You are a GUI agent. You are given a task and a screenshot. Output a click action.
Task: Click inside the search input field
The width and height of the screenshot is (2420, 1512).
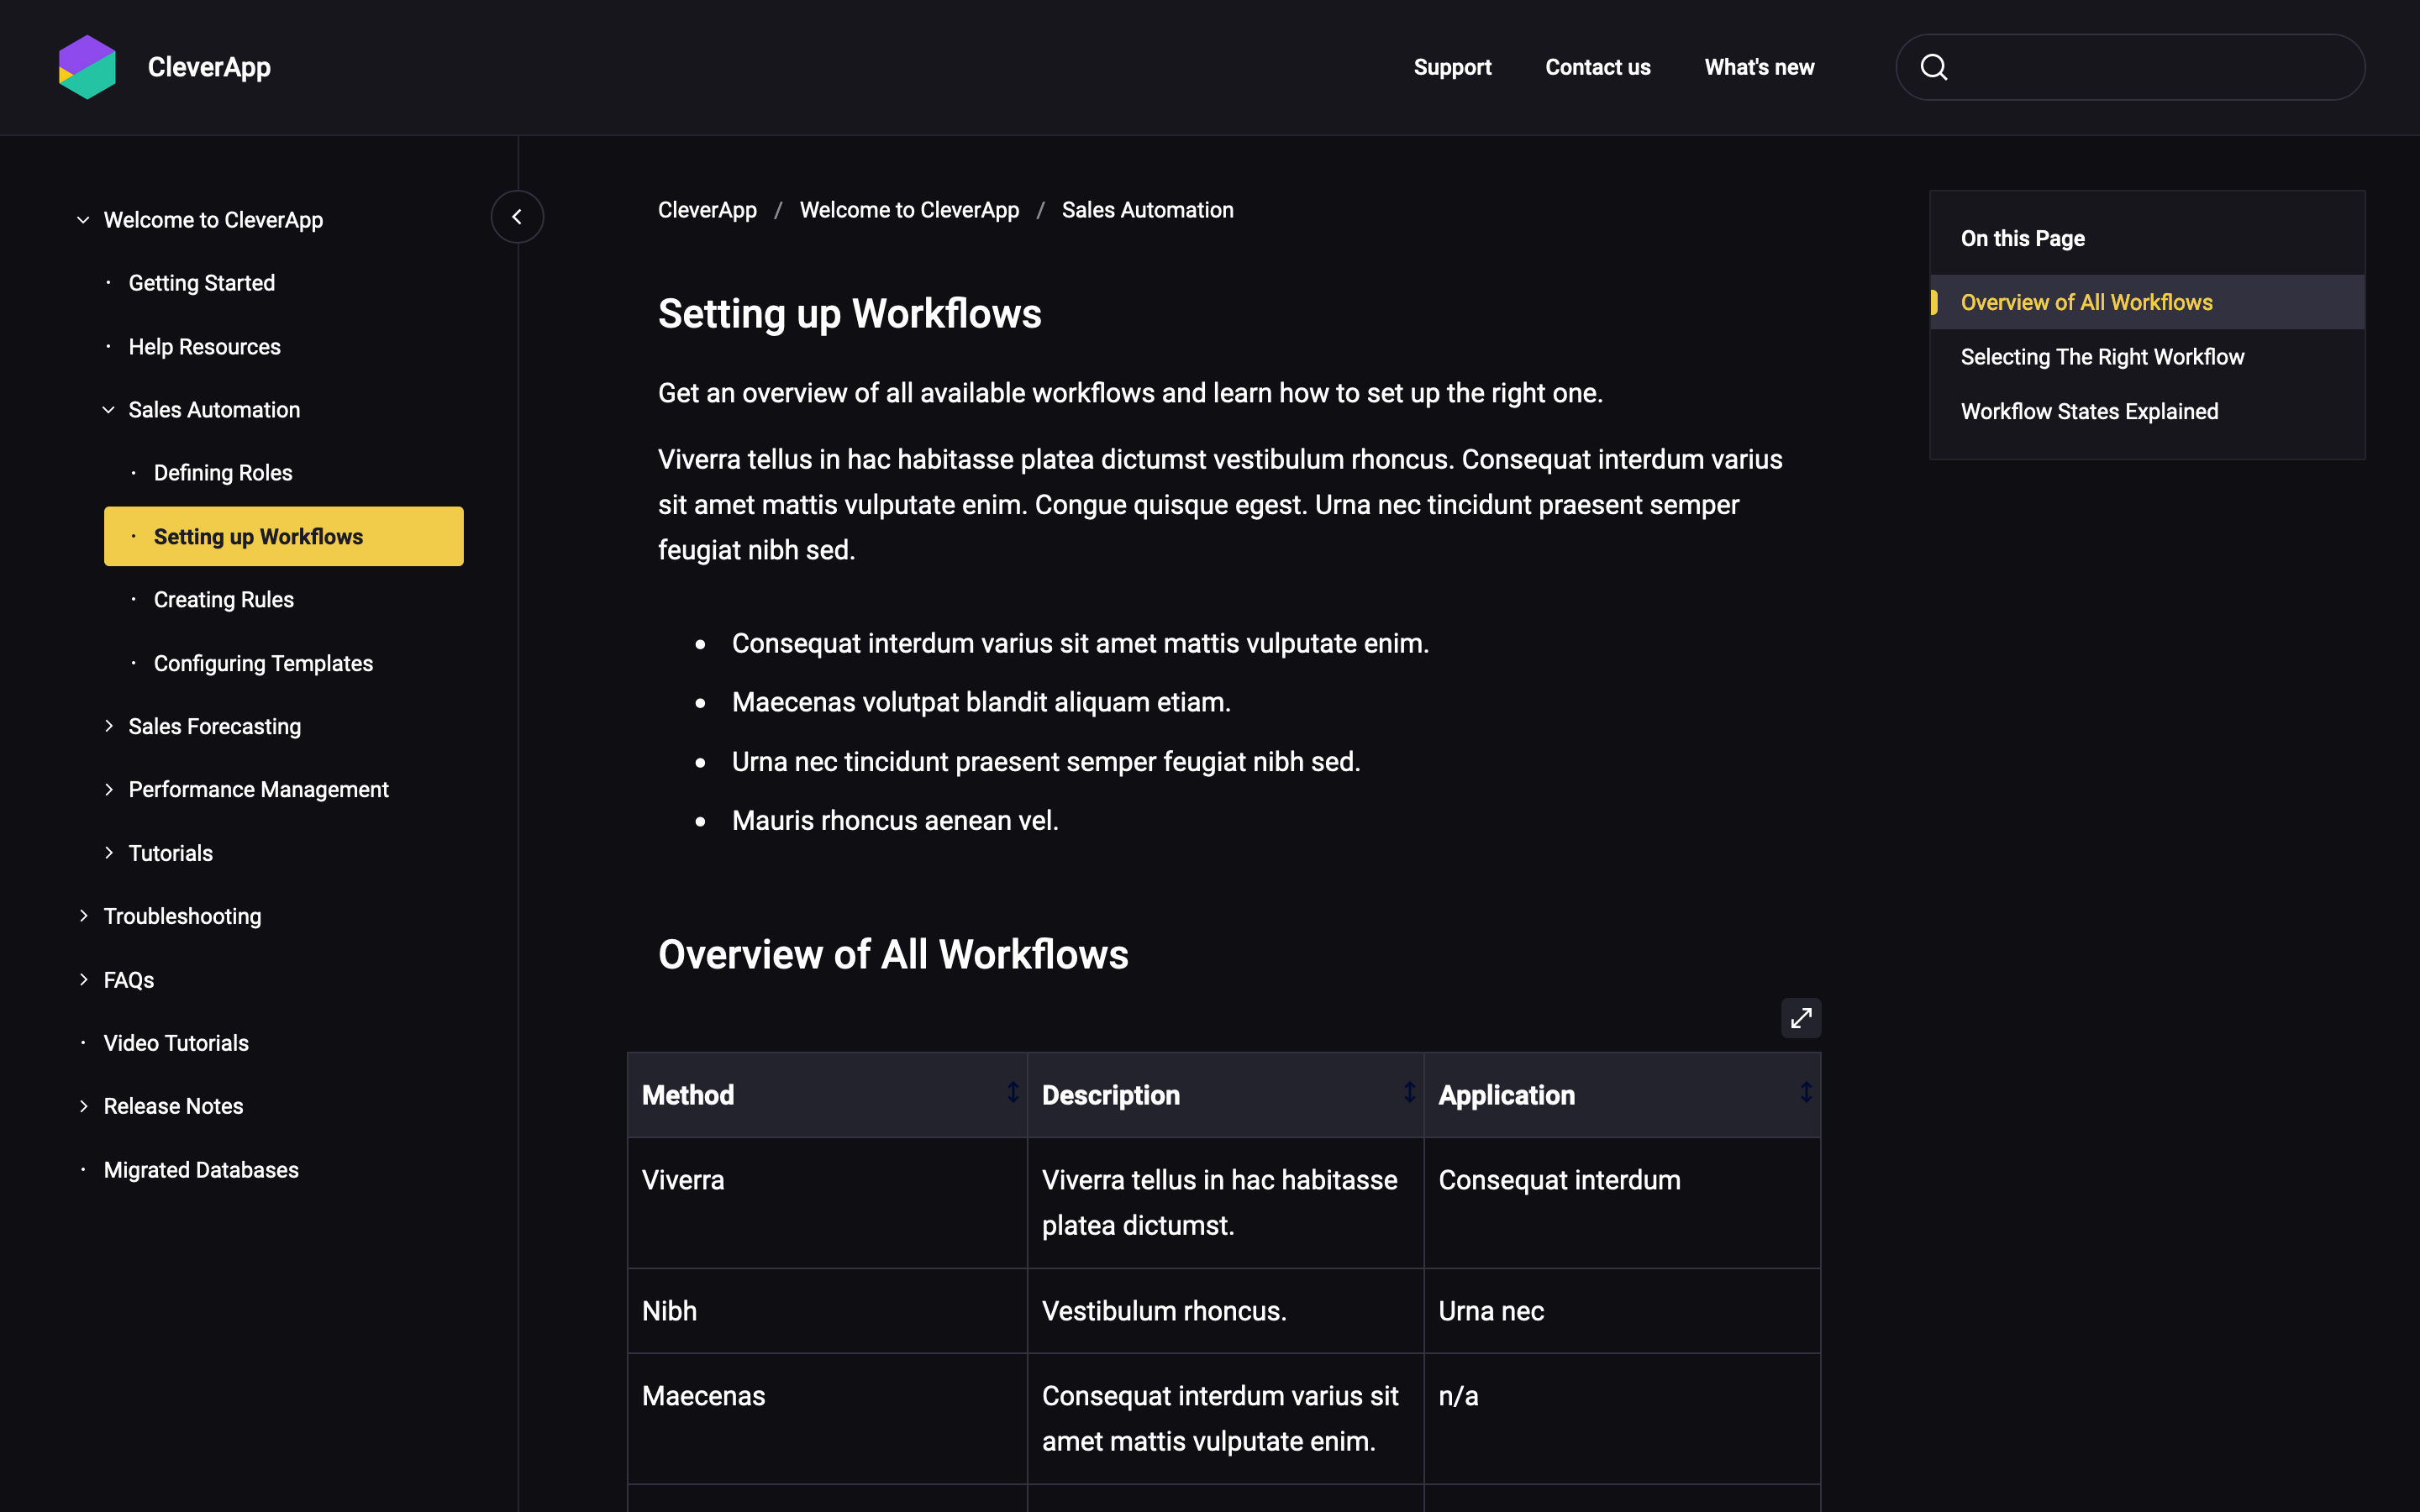tap(2150, 67)
